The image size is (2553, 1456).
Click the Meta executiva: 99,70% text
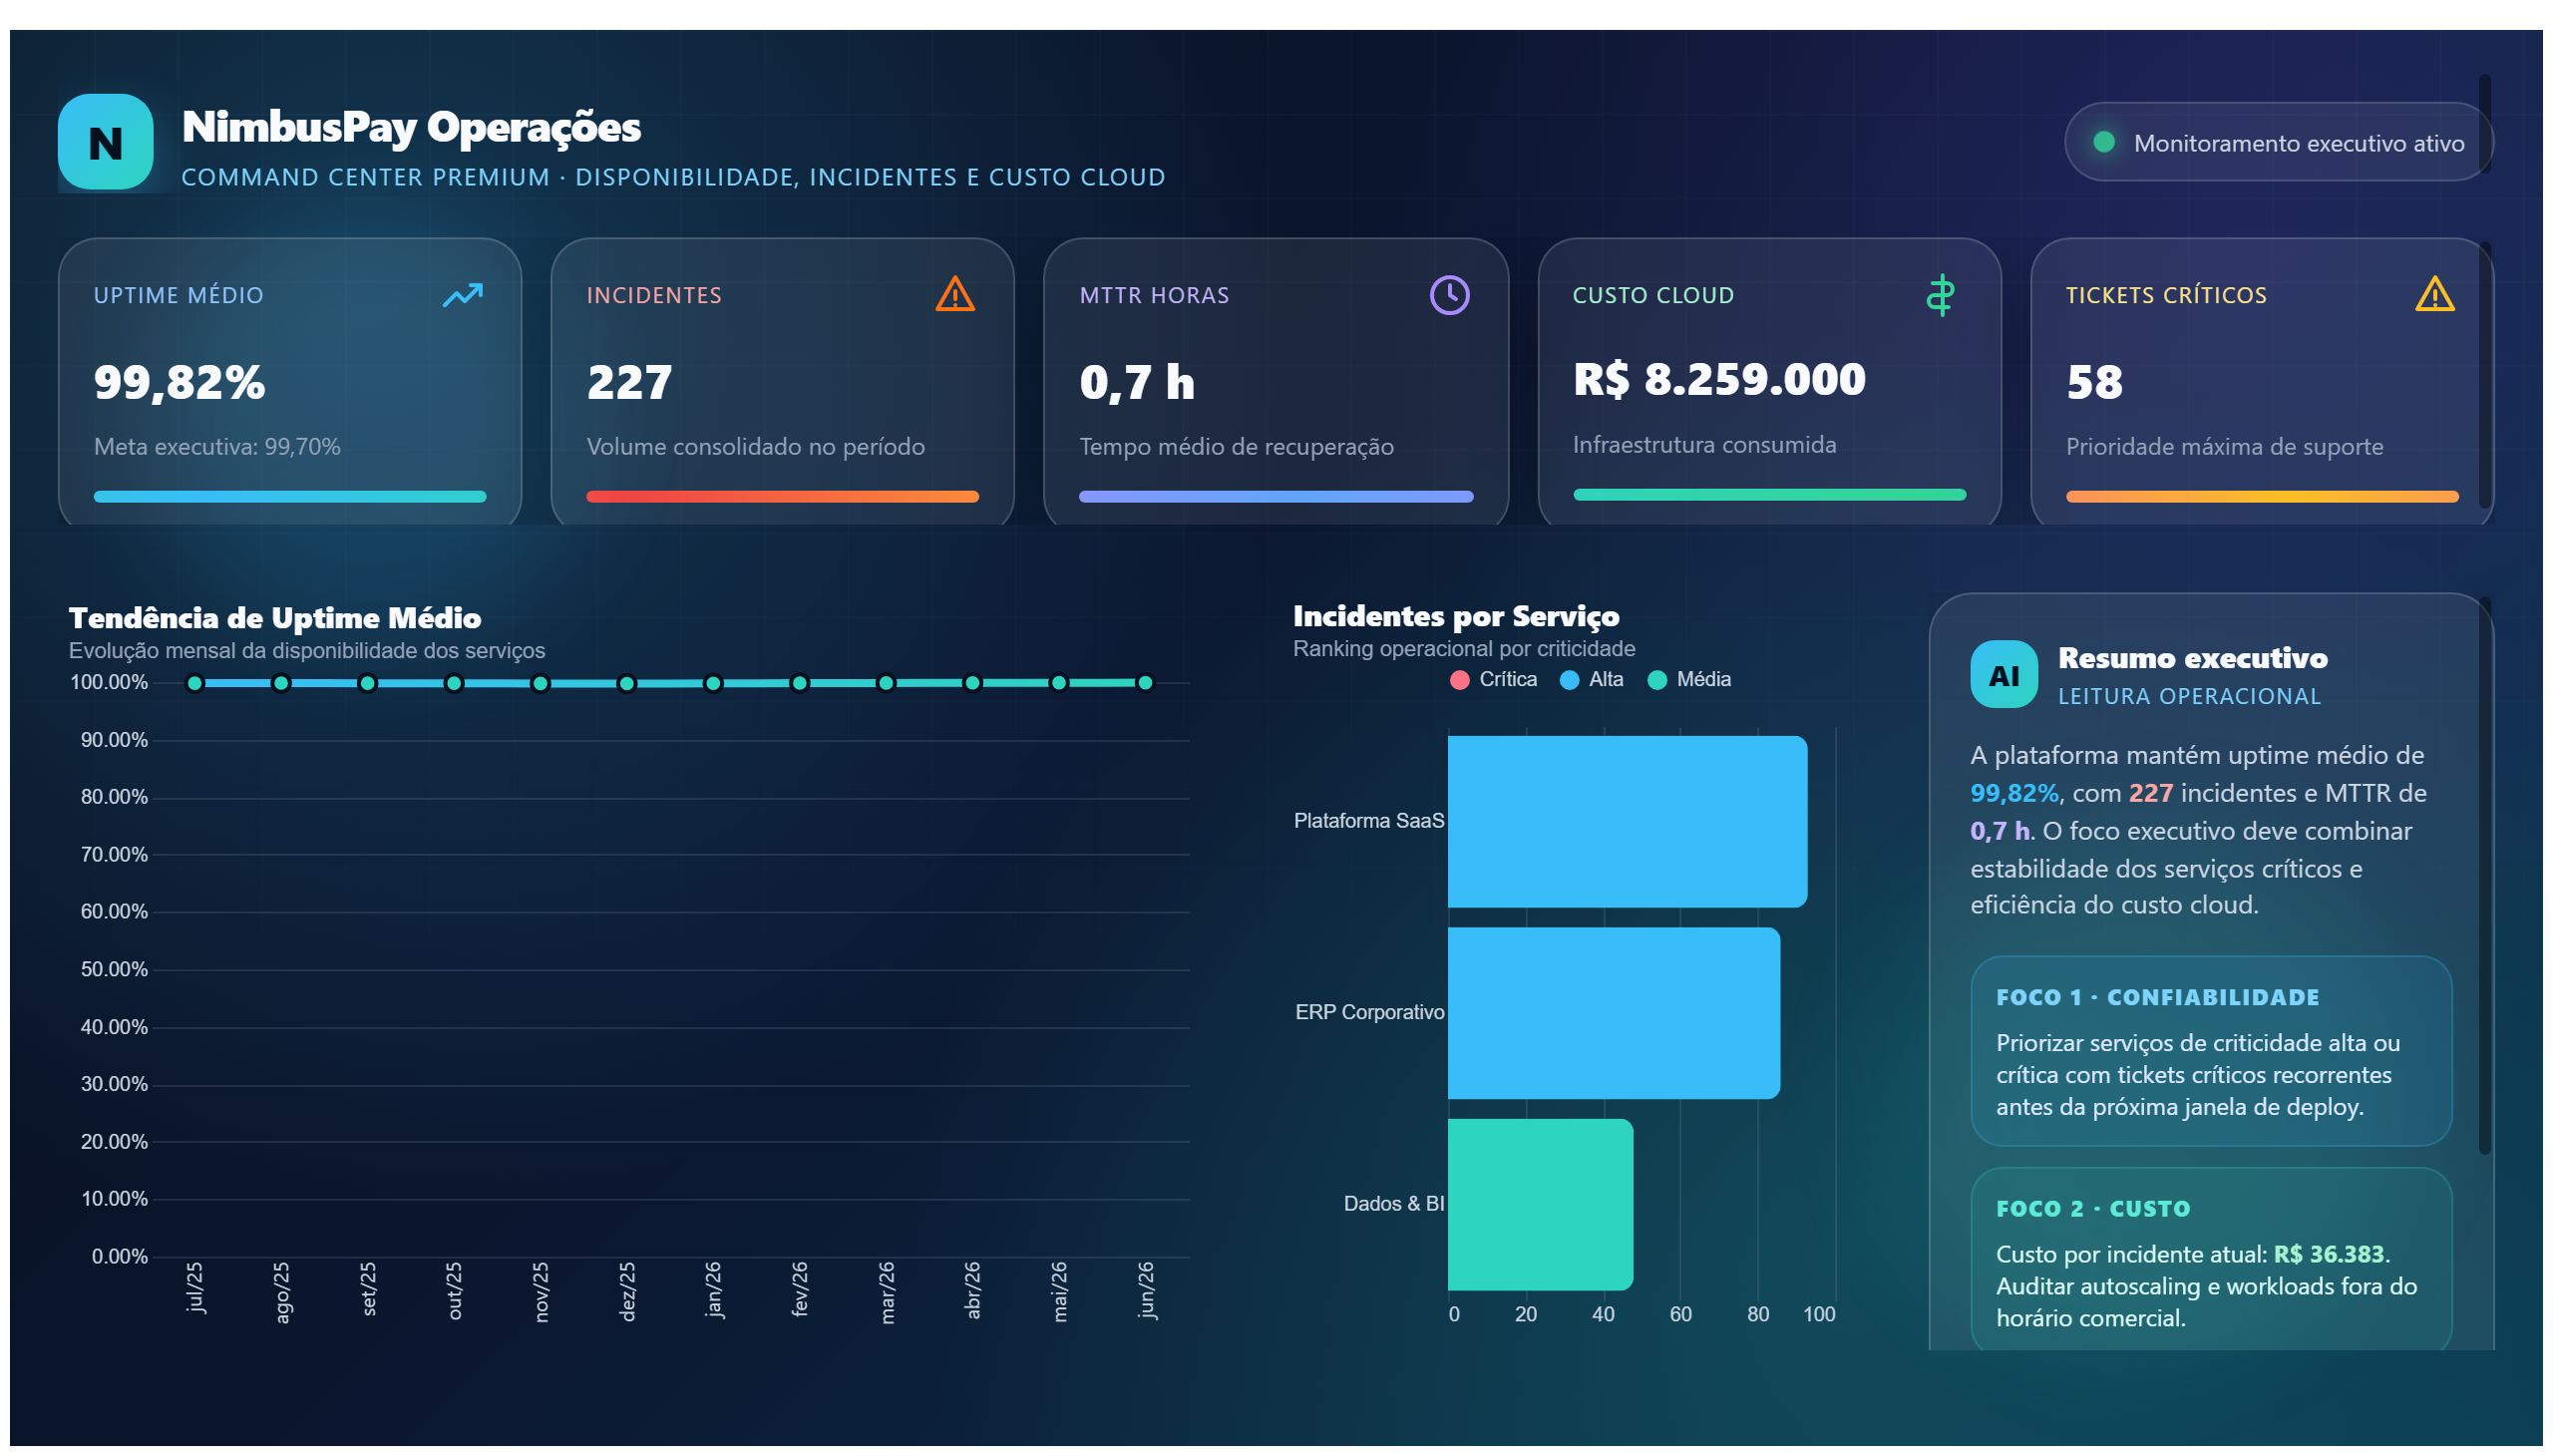coord(217,446)
